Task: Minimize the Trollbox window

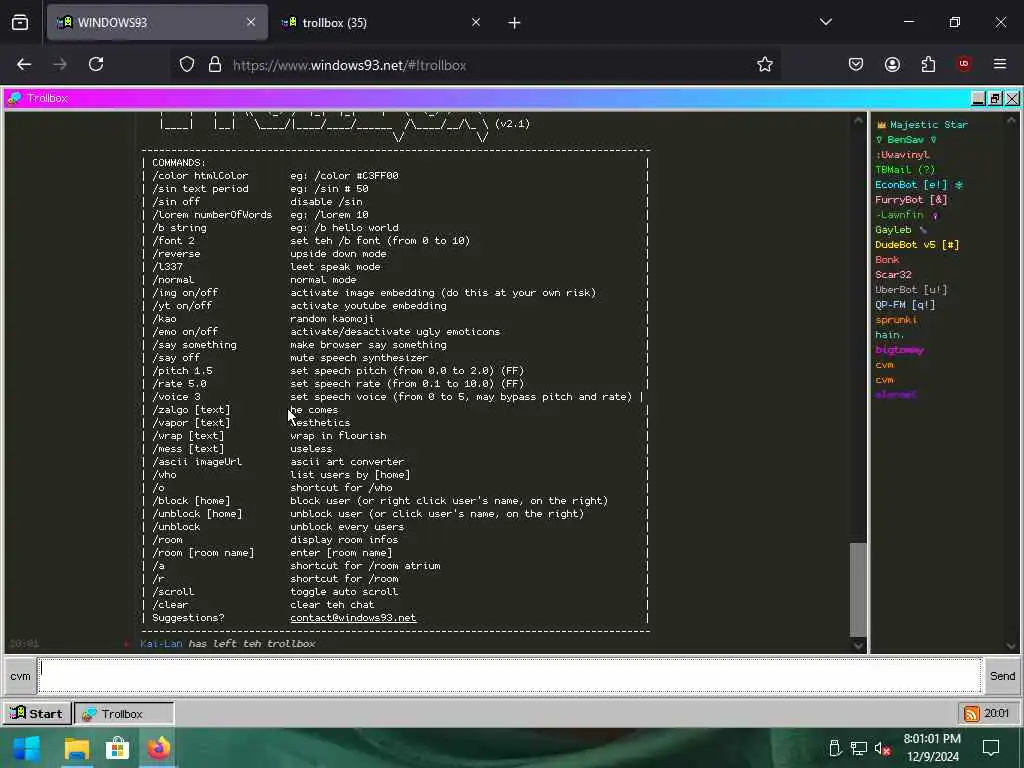Action: pos(978,99)
